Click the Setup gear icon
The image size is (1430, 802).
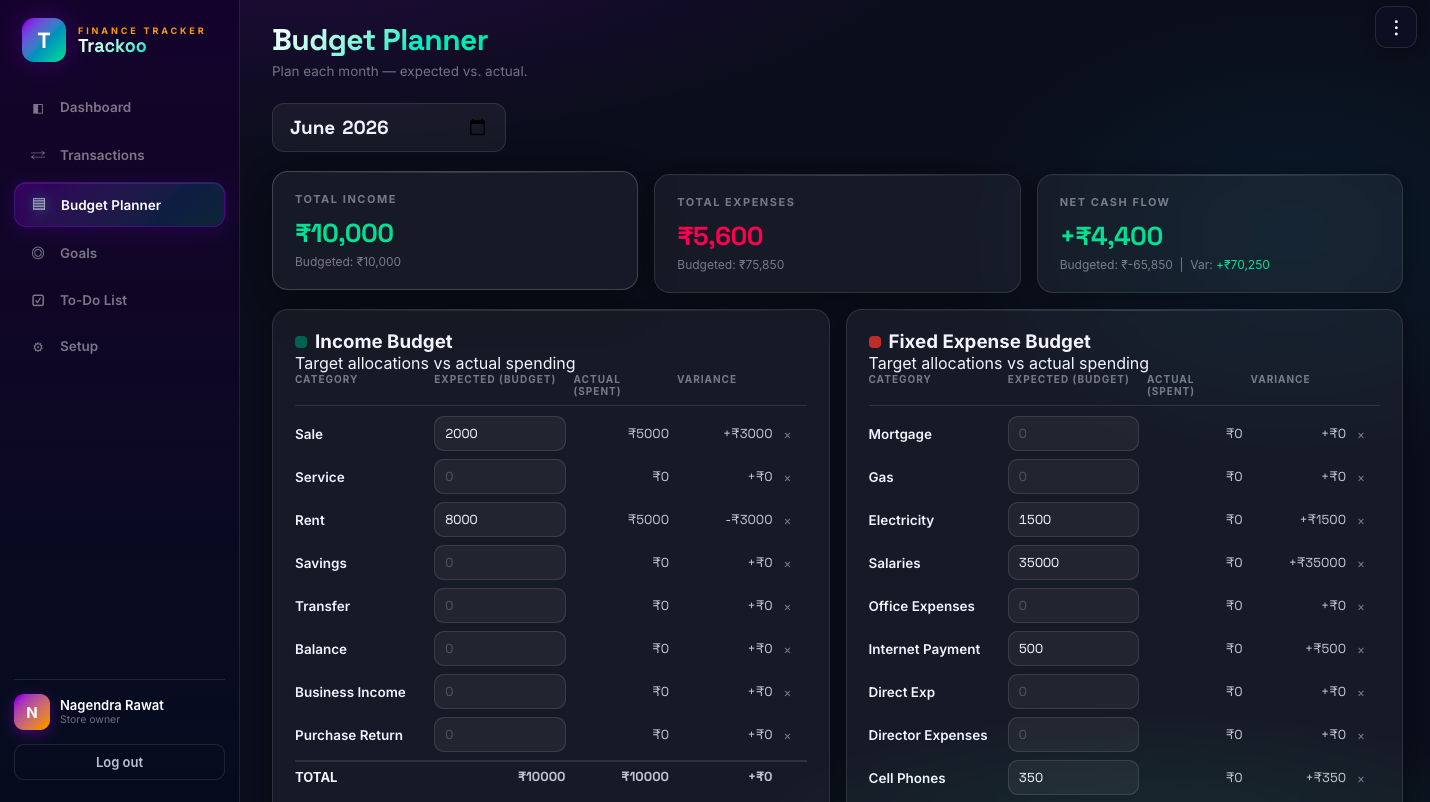click(38, 347)
